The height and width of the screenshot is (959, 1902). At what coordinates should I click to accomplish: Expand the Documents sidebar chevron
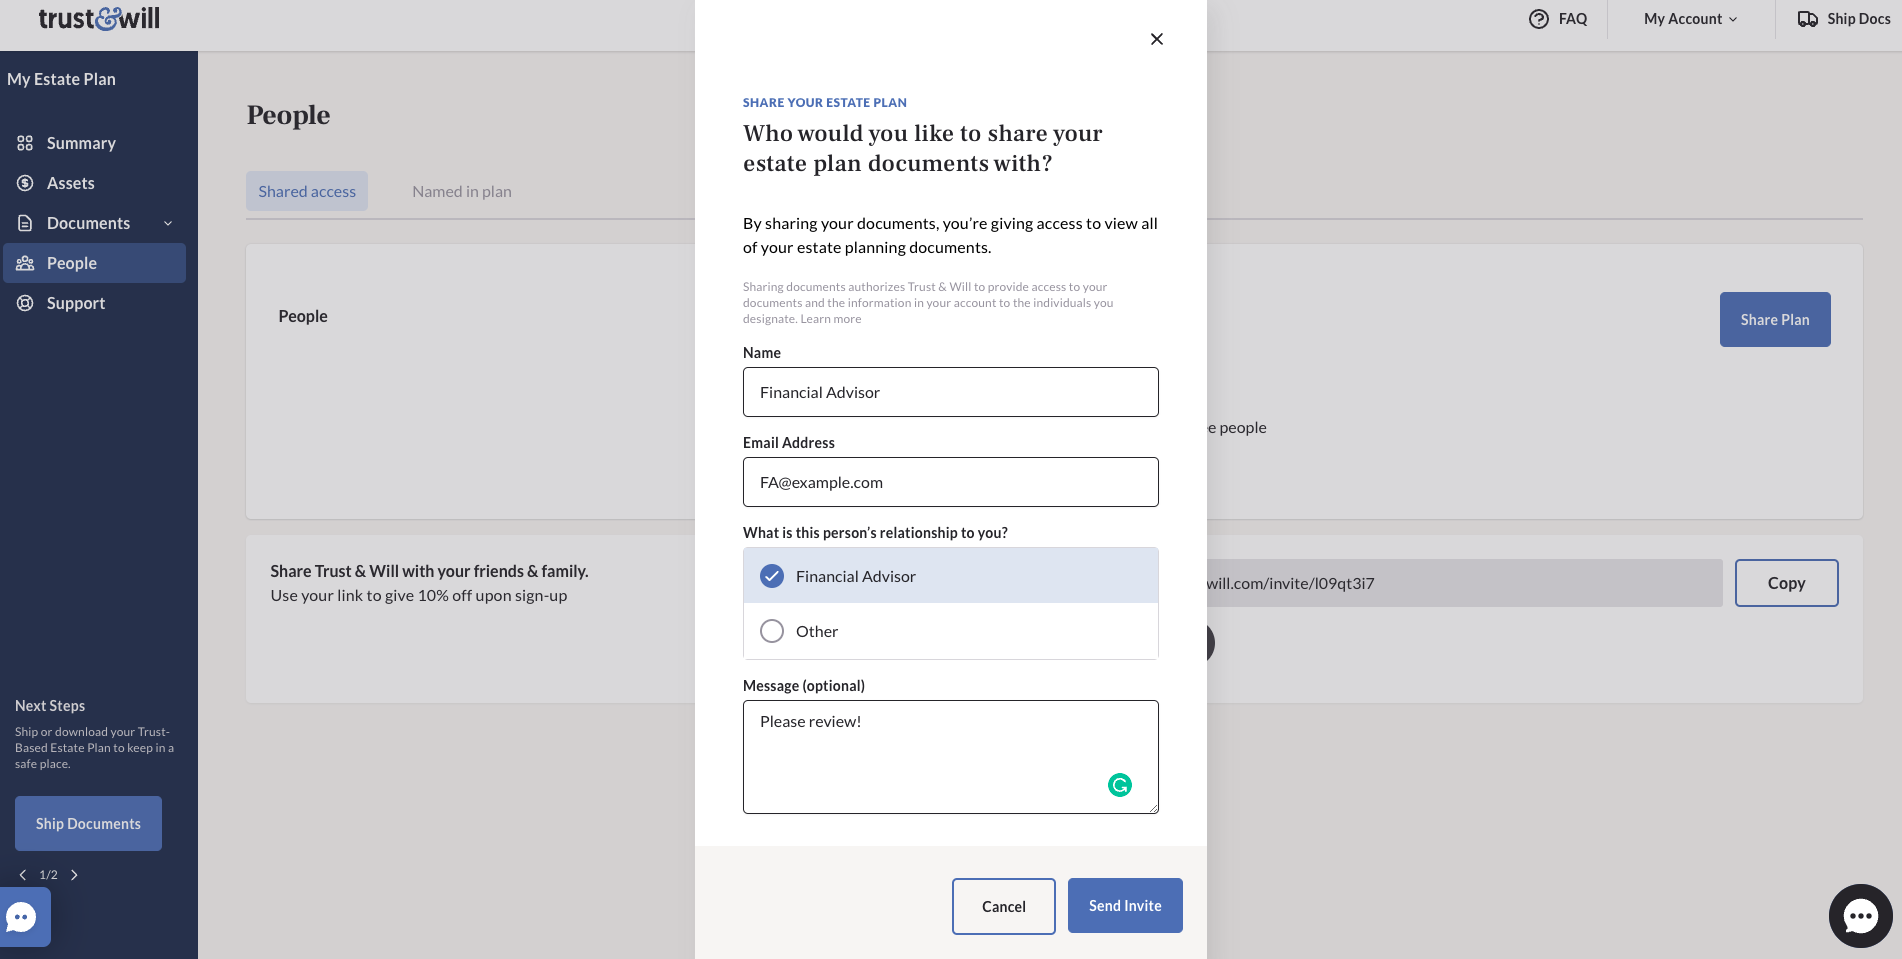pos(168,223)
